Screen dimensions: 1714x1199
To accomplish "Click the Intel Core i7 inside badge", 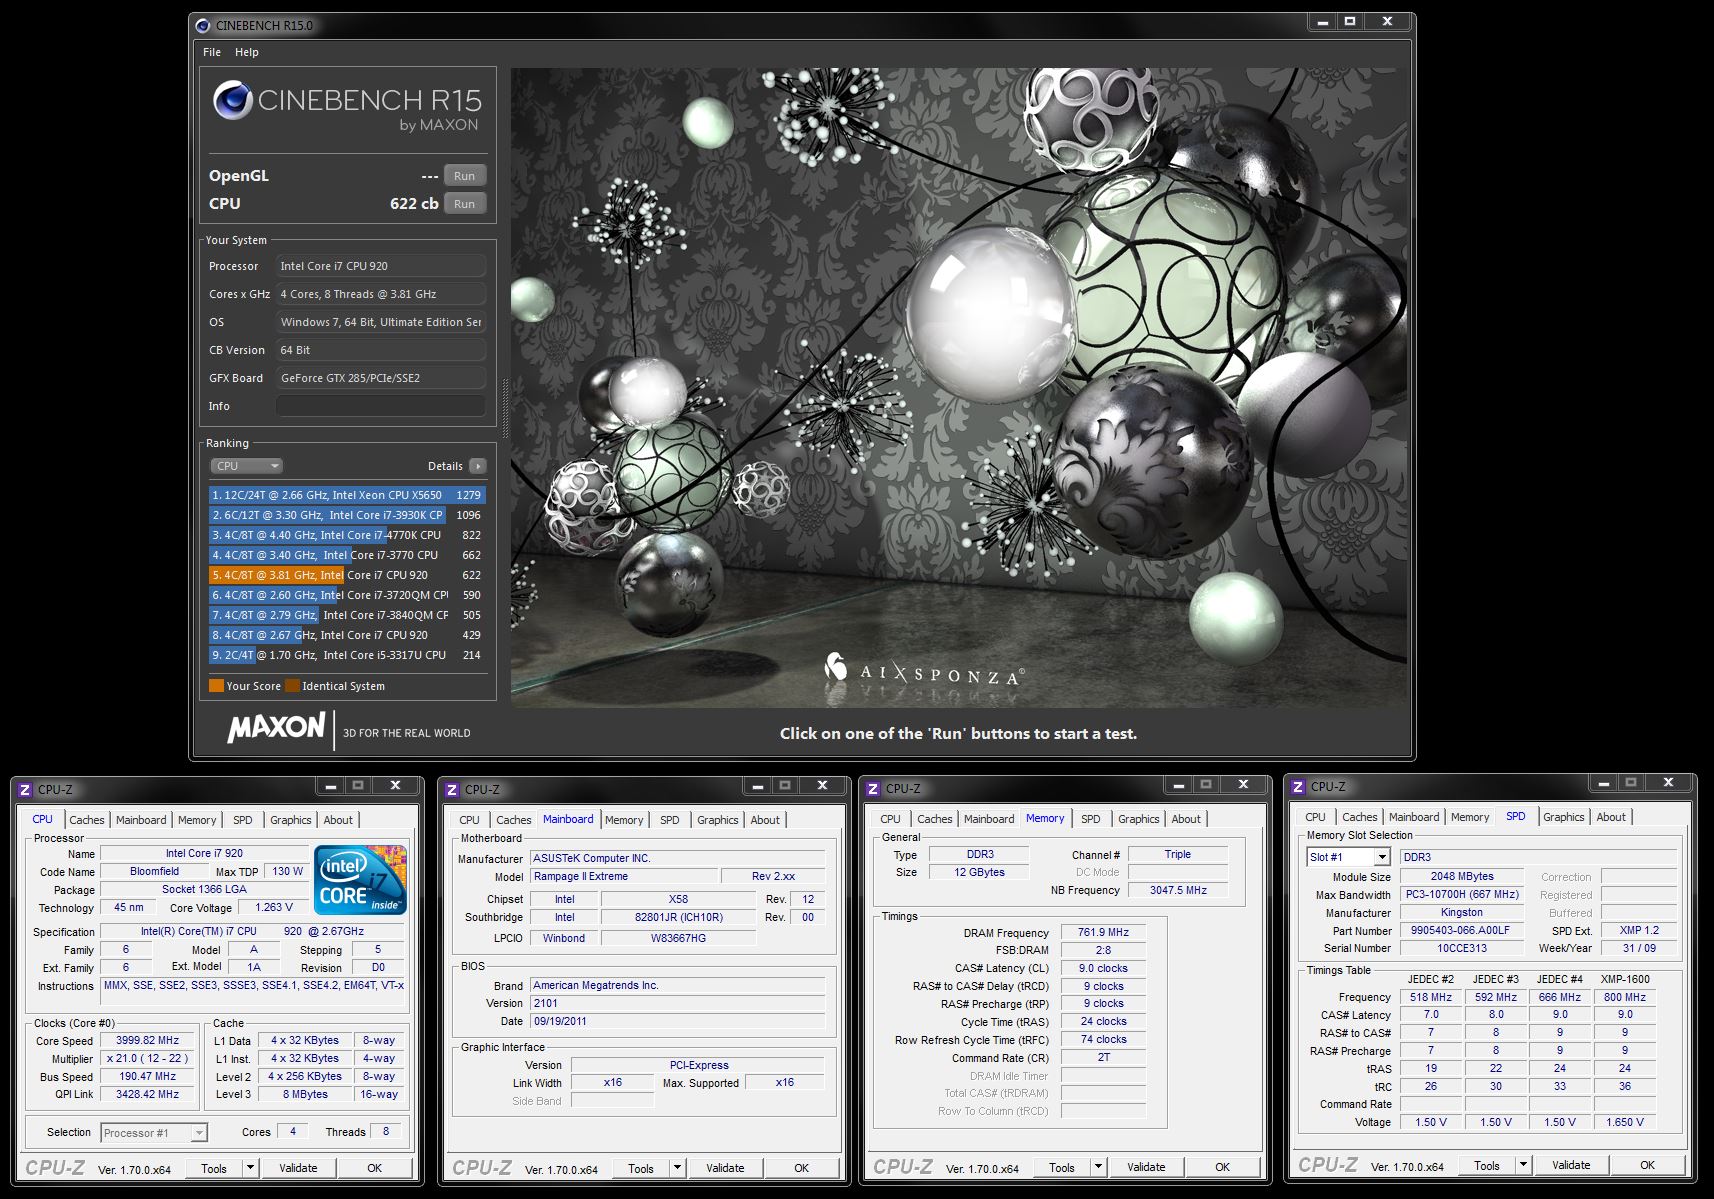I will [360, 880].
